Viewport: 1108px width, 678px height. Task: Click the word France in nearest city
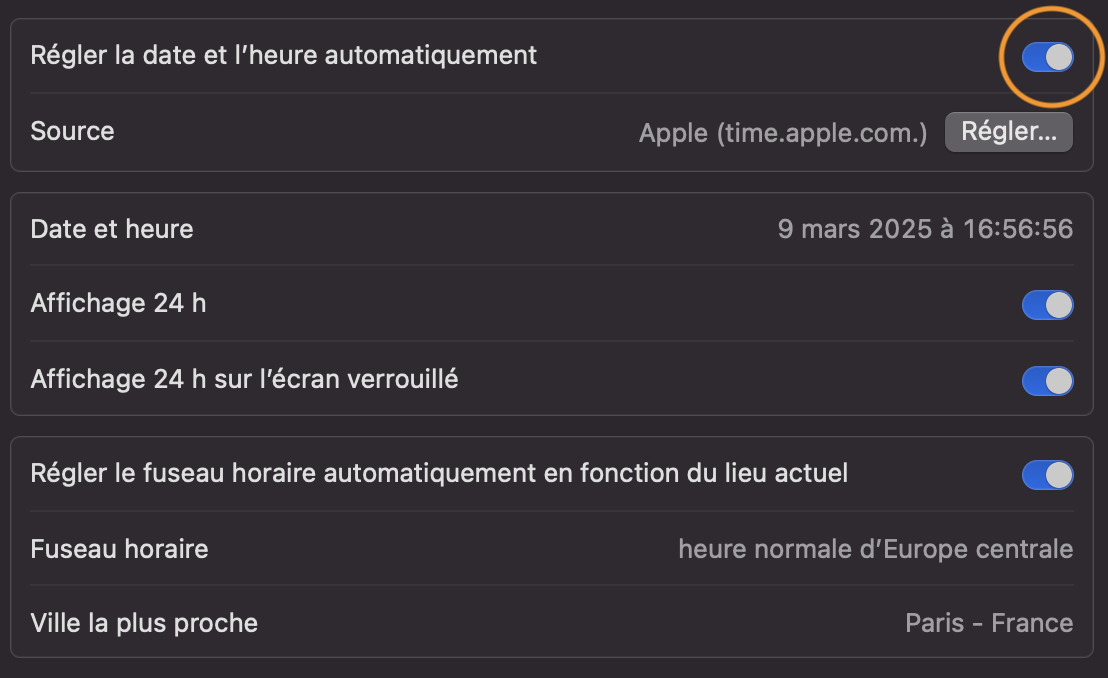click(x=1032, y=624)
